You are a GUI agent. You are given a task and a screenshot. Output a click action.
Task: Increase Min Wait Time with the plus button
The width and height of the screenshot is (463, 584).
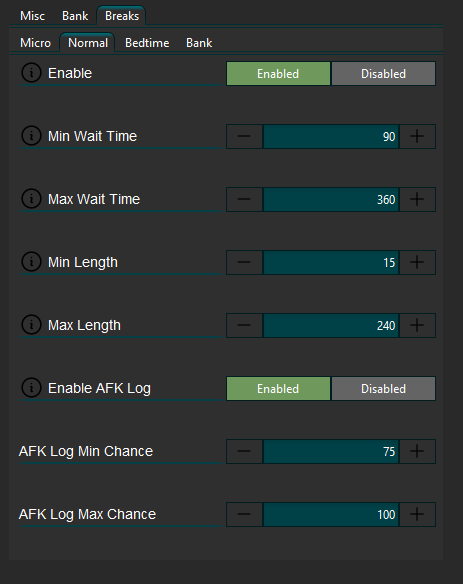pos(417,136)
